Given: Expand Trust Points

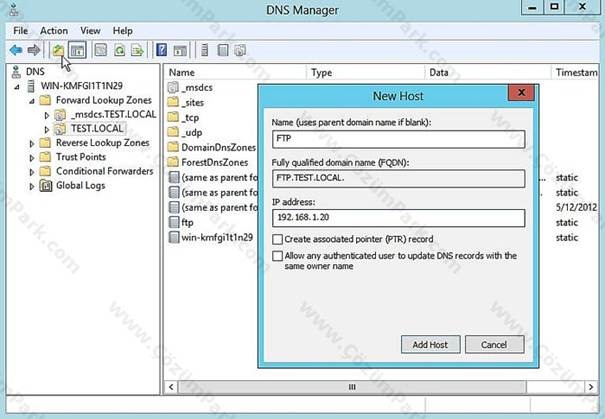Looking at the screenshot, I should [x=32, y=158].
